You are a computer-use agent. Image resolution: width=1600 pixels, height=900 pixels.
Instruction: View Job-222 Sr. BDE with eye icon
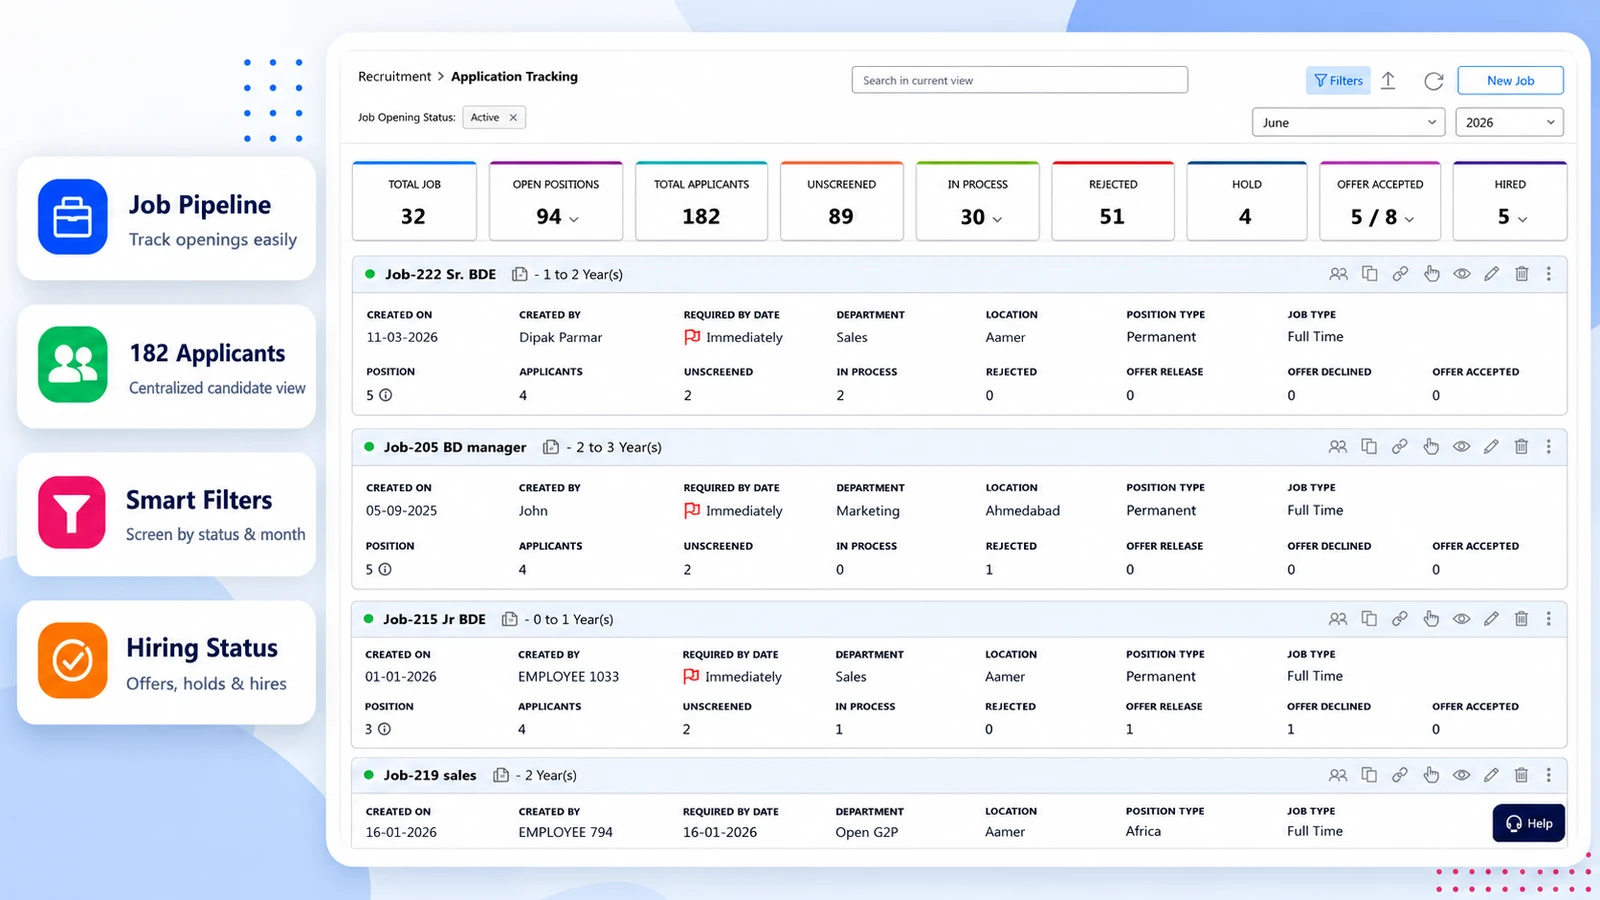pos(1462,274)
